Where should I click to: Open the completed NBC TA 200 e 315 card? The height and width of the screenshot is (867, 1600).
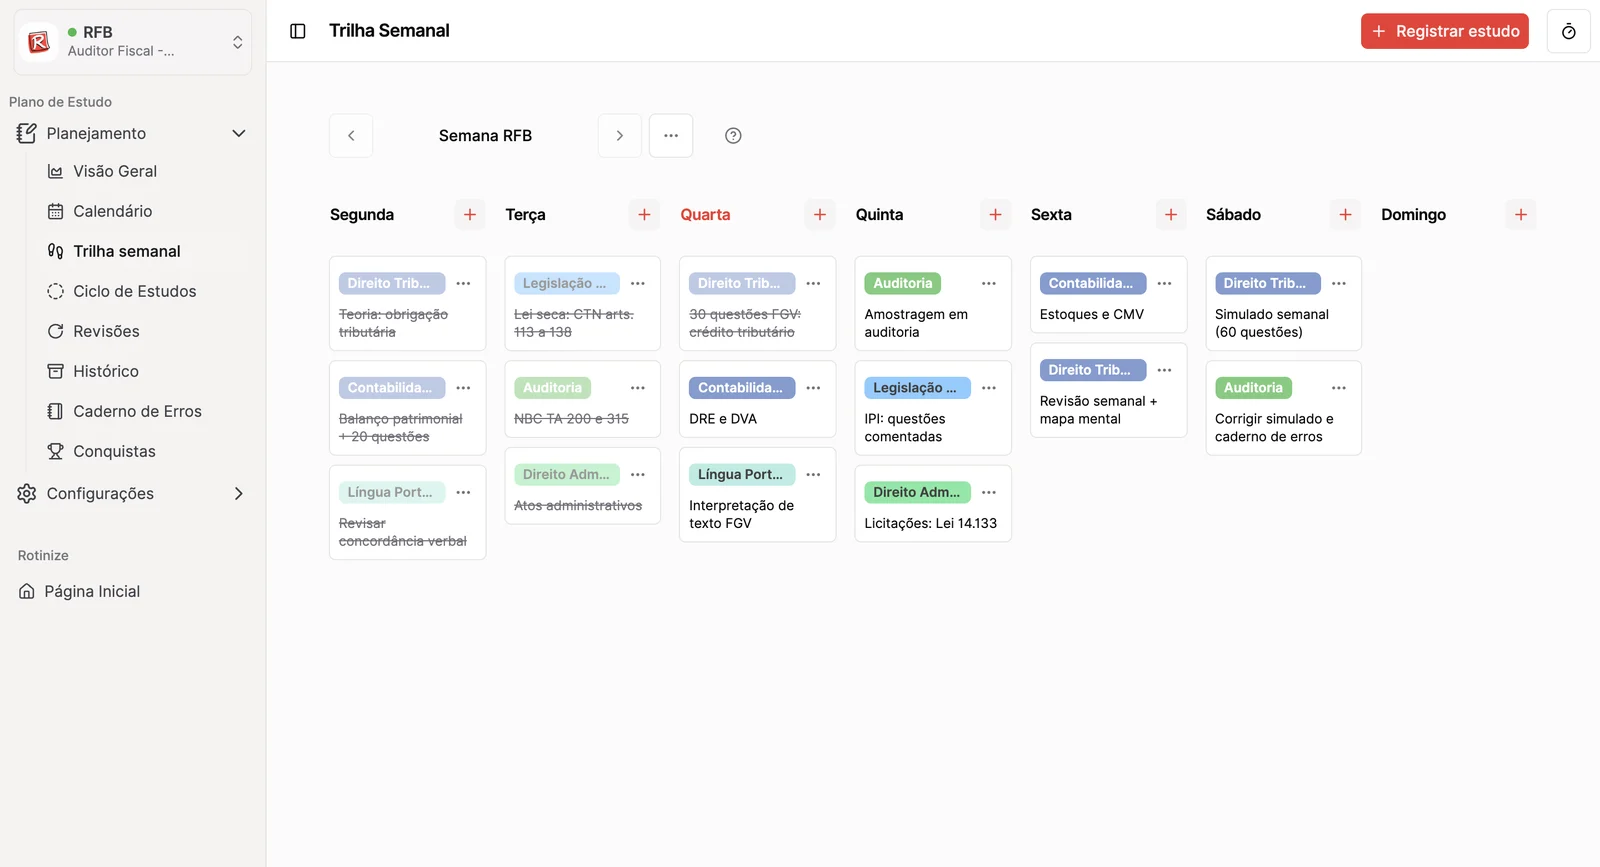point(582,399)
